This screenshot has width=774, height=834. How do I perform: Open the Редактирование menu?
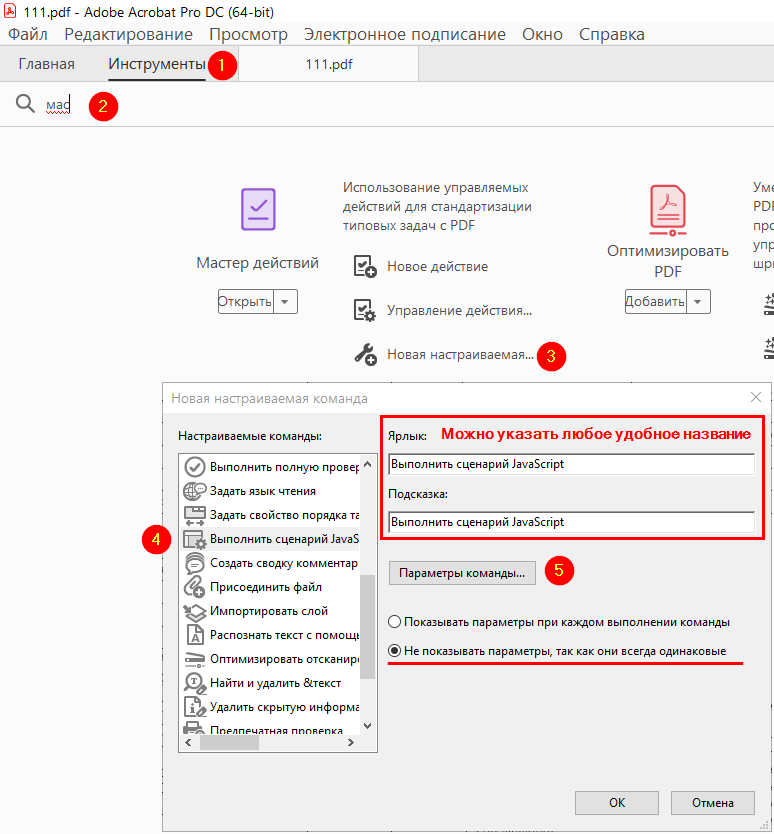tap(128, 34)
